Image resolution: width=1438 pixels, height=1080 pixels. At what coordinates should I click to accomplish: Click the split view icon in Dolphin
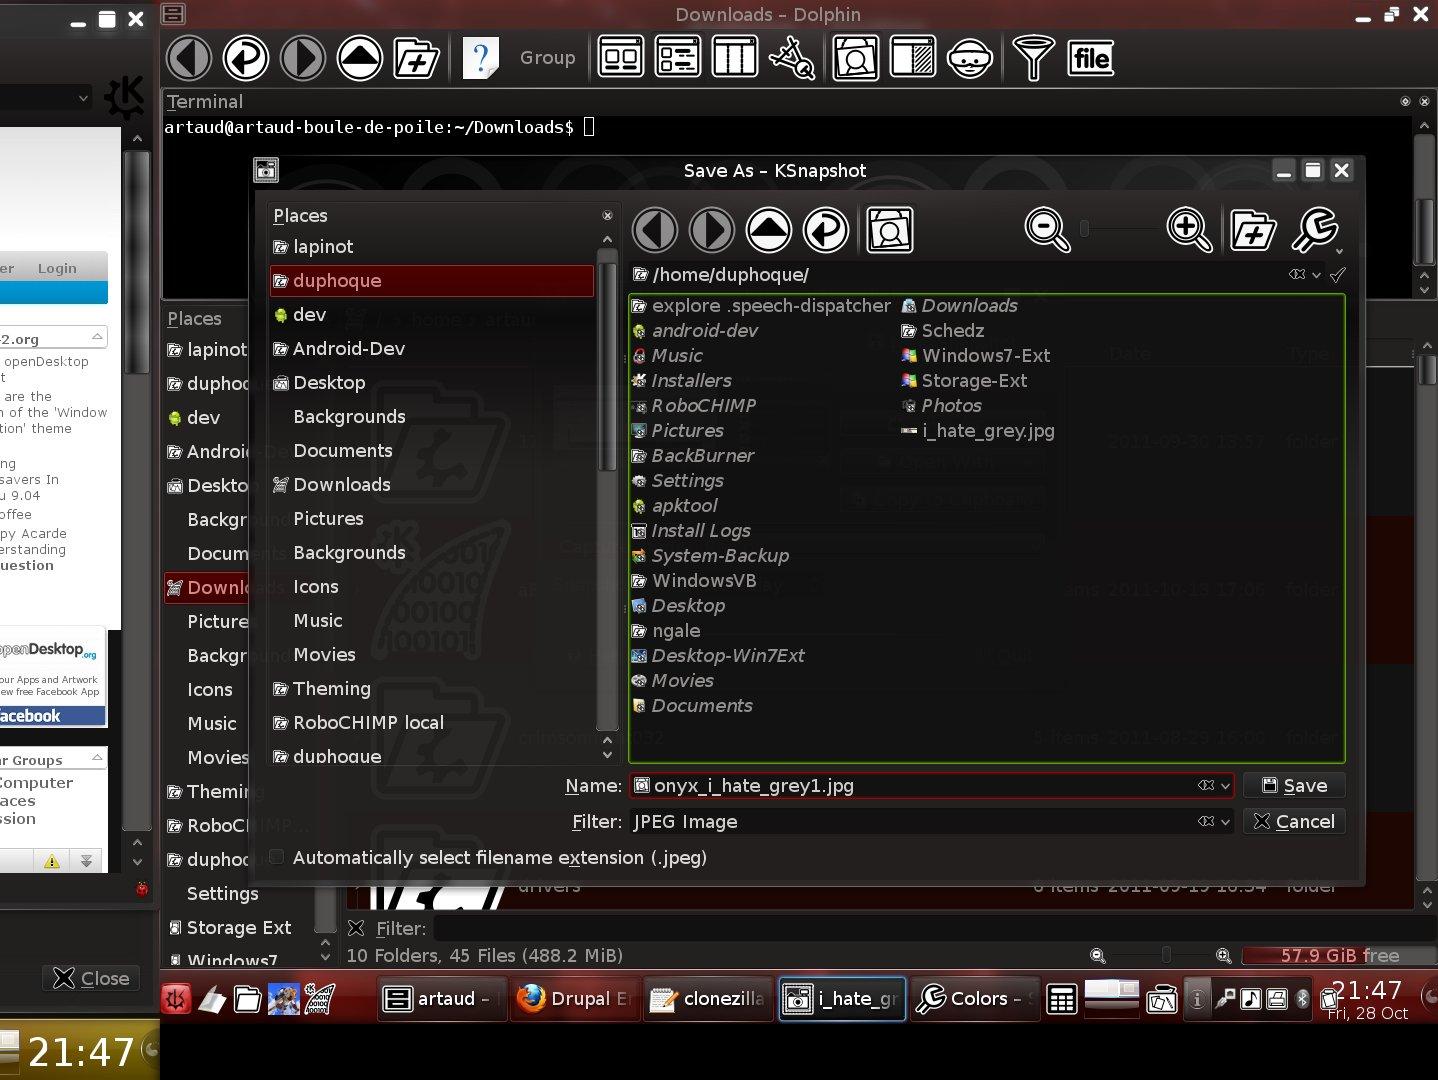912,58
